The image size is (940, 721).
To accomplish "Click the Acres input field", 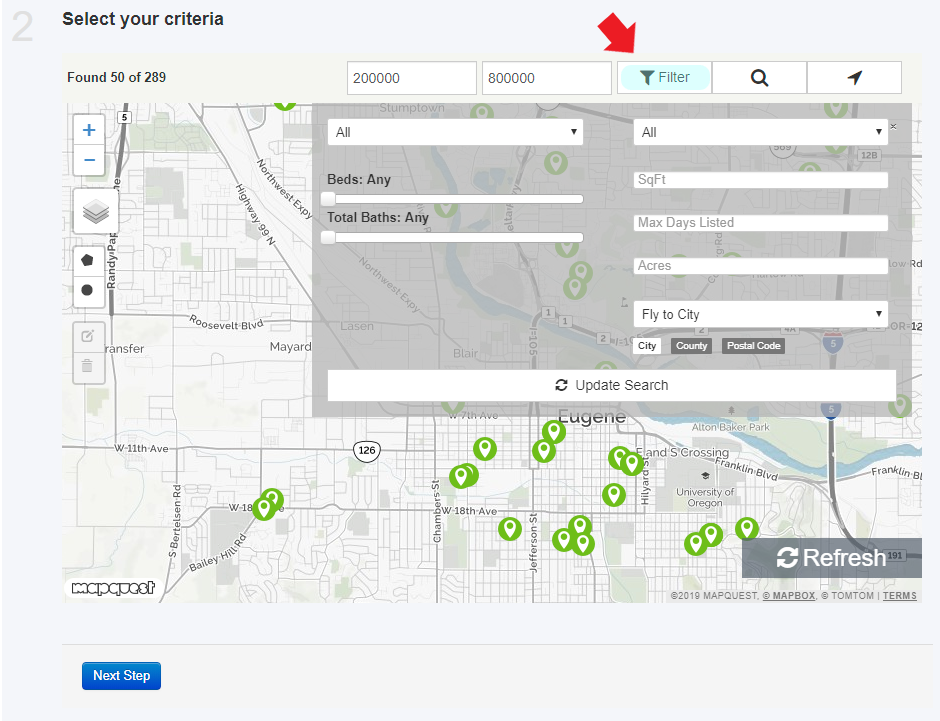I will point(761,266).
